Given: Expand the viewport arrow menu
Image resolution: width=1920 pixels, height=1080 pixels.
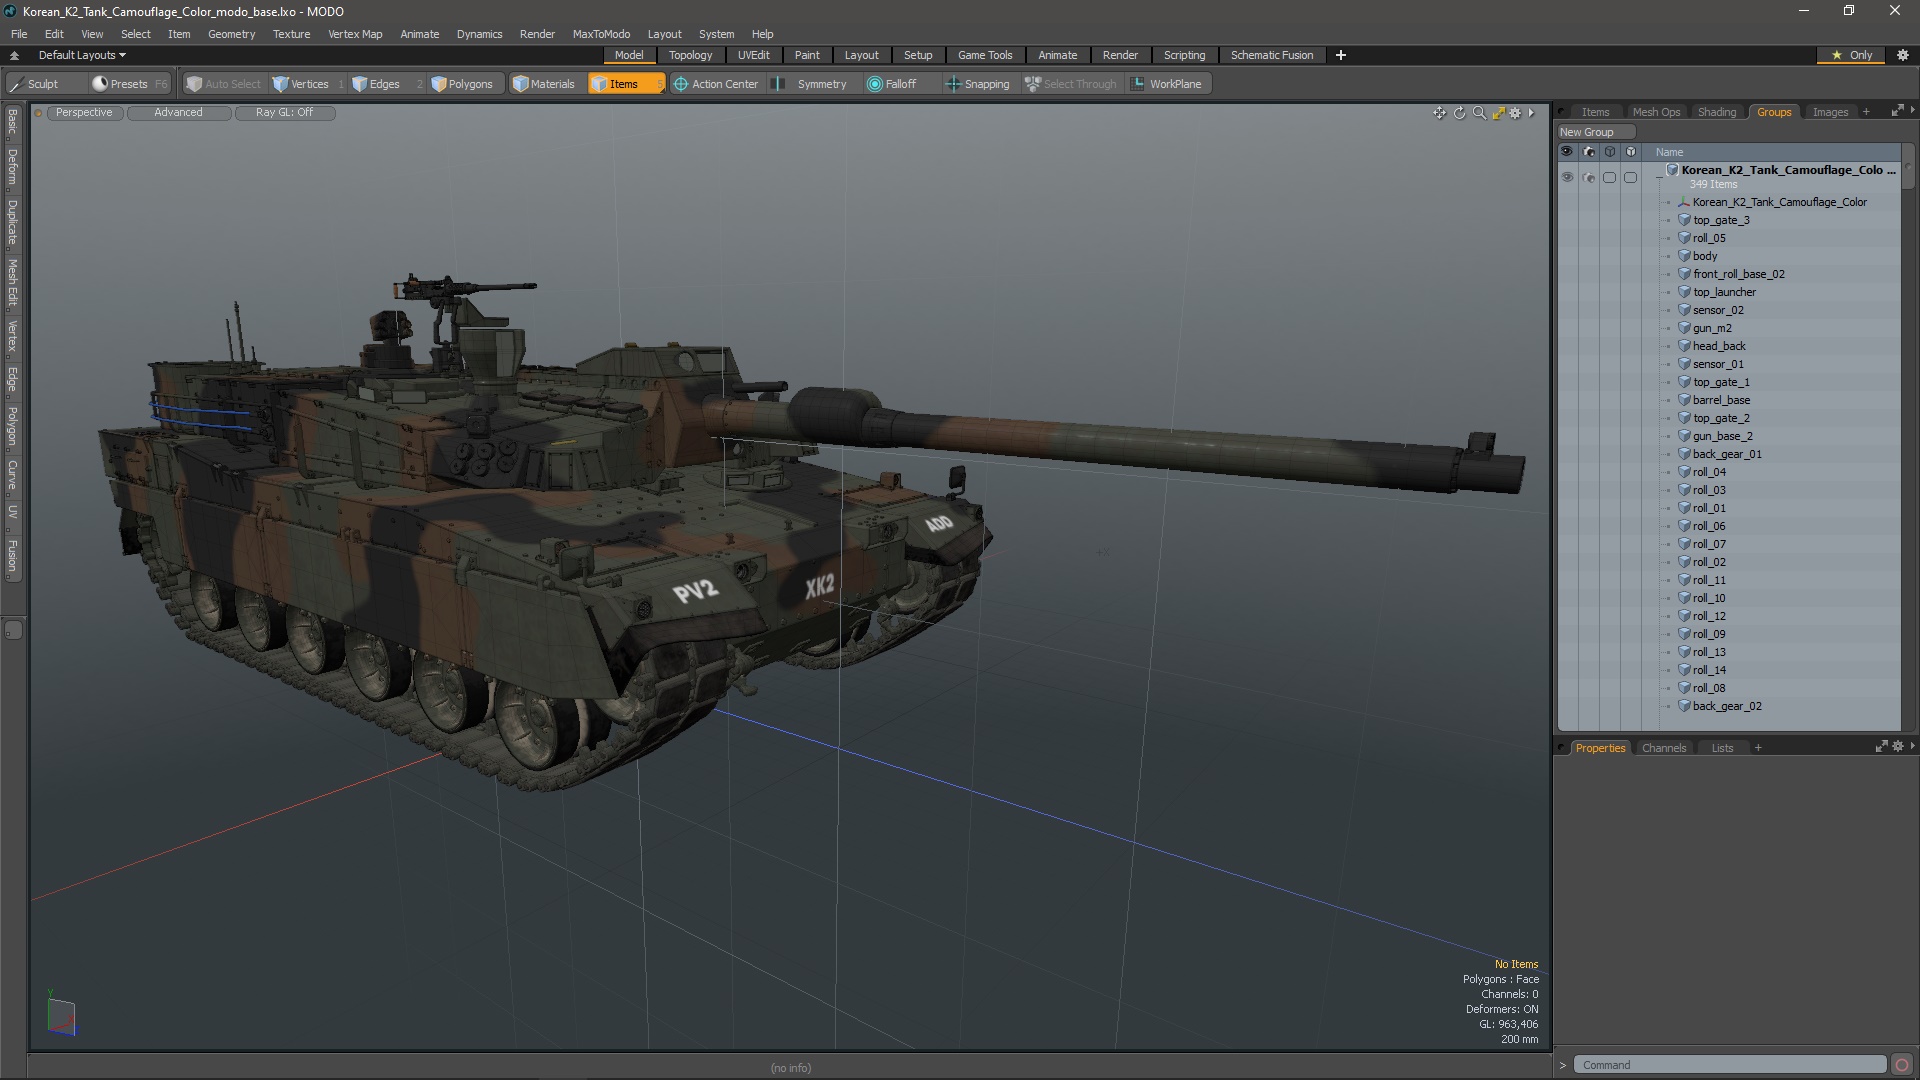Looking at the screenshot, I should coord(1531,113).
